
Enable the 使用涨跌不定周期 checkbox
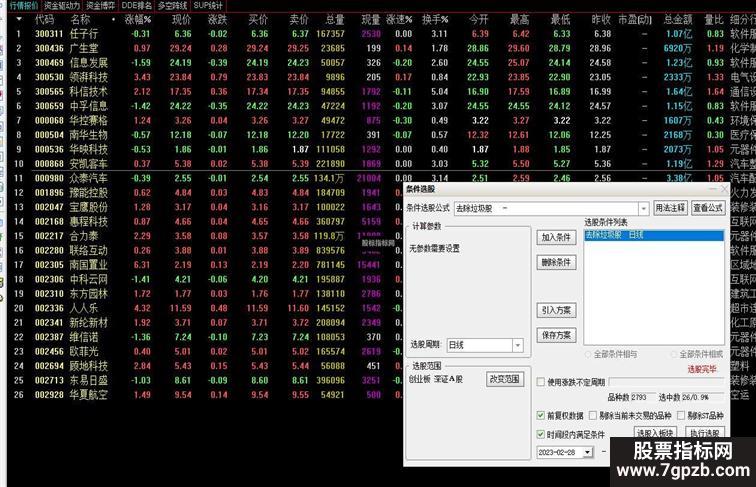pyautogui.click(x=540, y=382)
